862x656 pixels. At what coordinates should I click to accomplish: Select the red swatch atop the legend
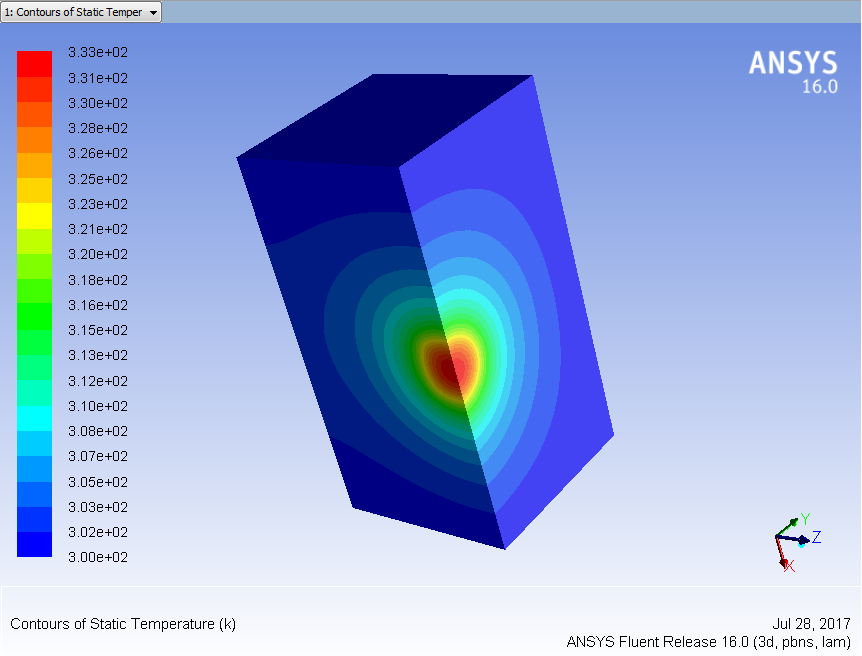pos(34,63)
